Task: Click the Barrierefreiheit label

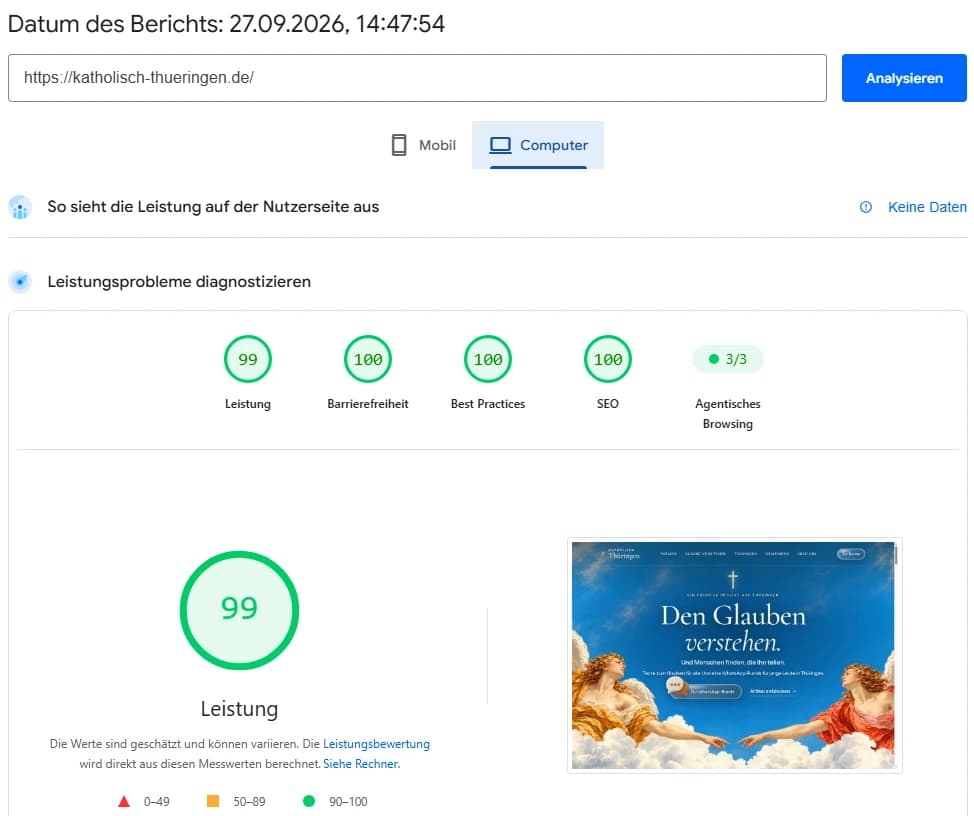Action: [368, 404]
